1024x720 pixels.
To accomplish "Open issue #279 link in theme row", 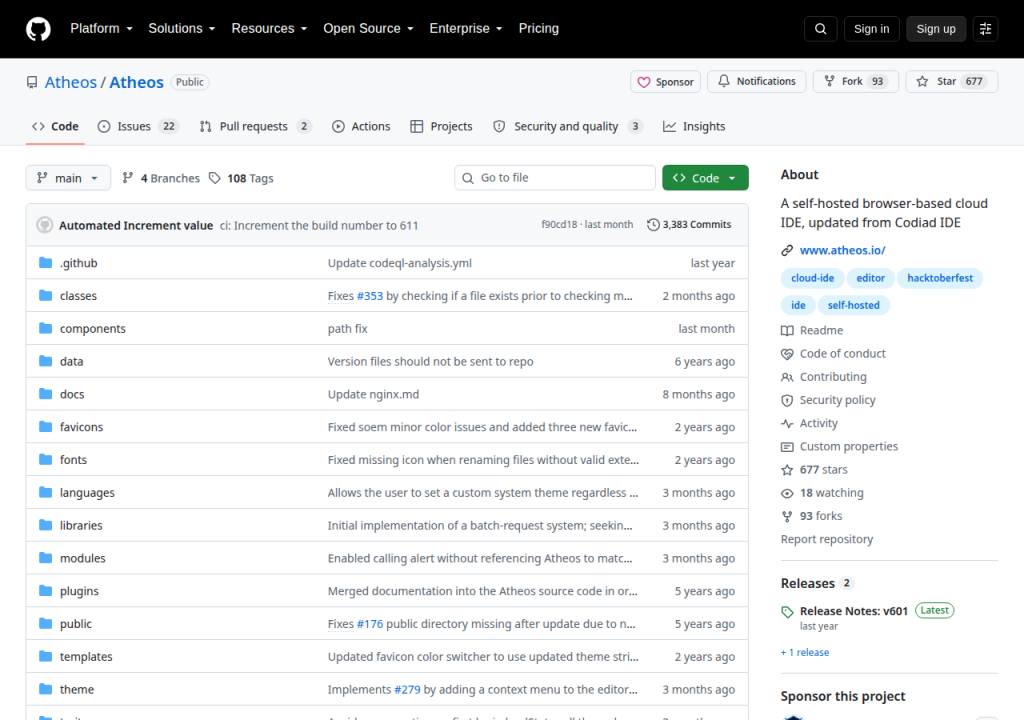I will click(x=408, y=689).
